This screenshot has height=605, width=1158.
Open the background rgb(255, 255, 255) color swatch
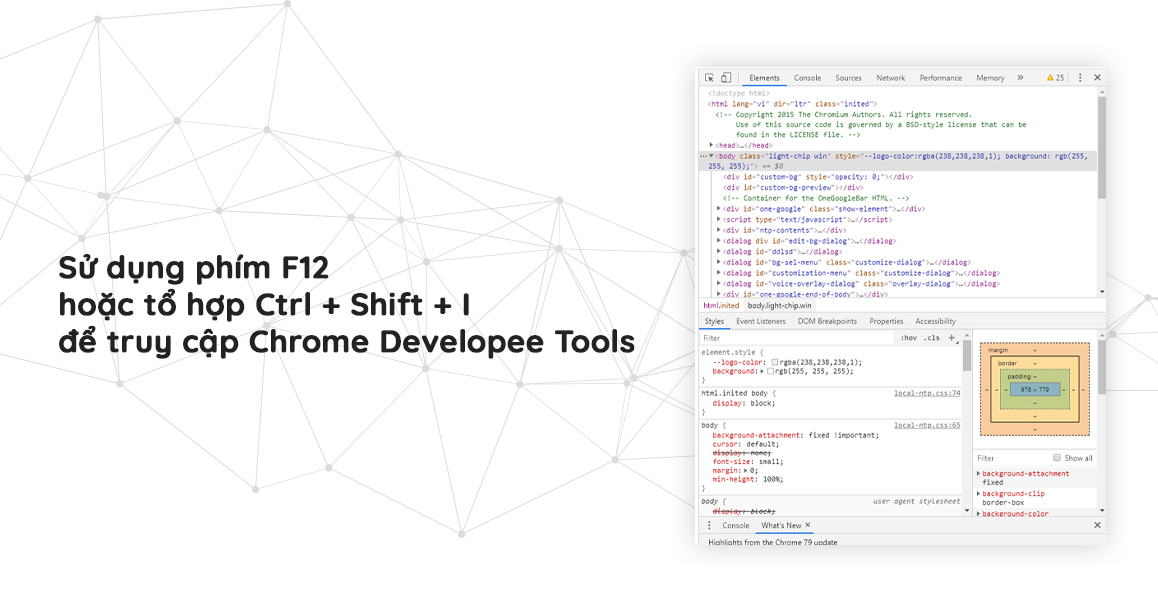point(770,372)
